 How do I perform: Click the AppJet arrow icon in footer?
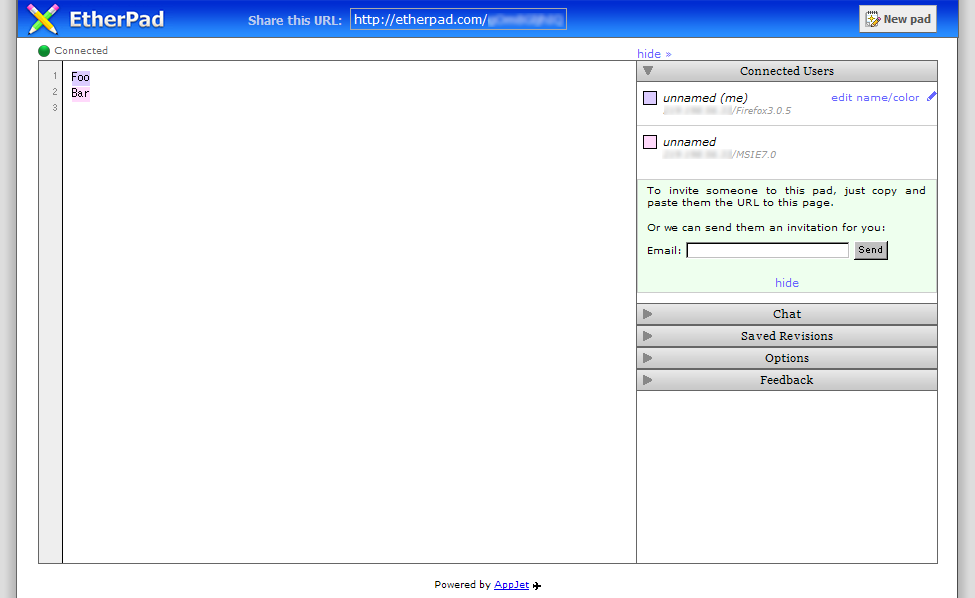(x=537, y=586)
